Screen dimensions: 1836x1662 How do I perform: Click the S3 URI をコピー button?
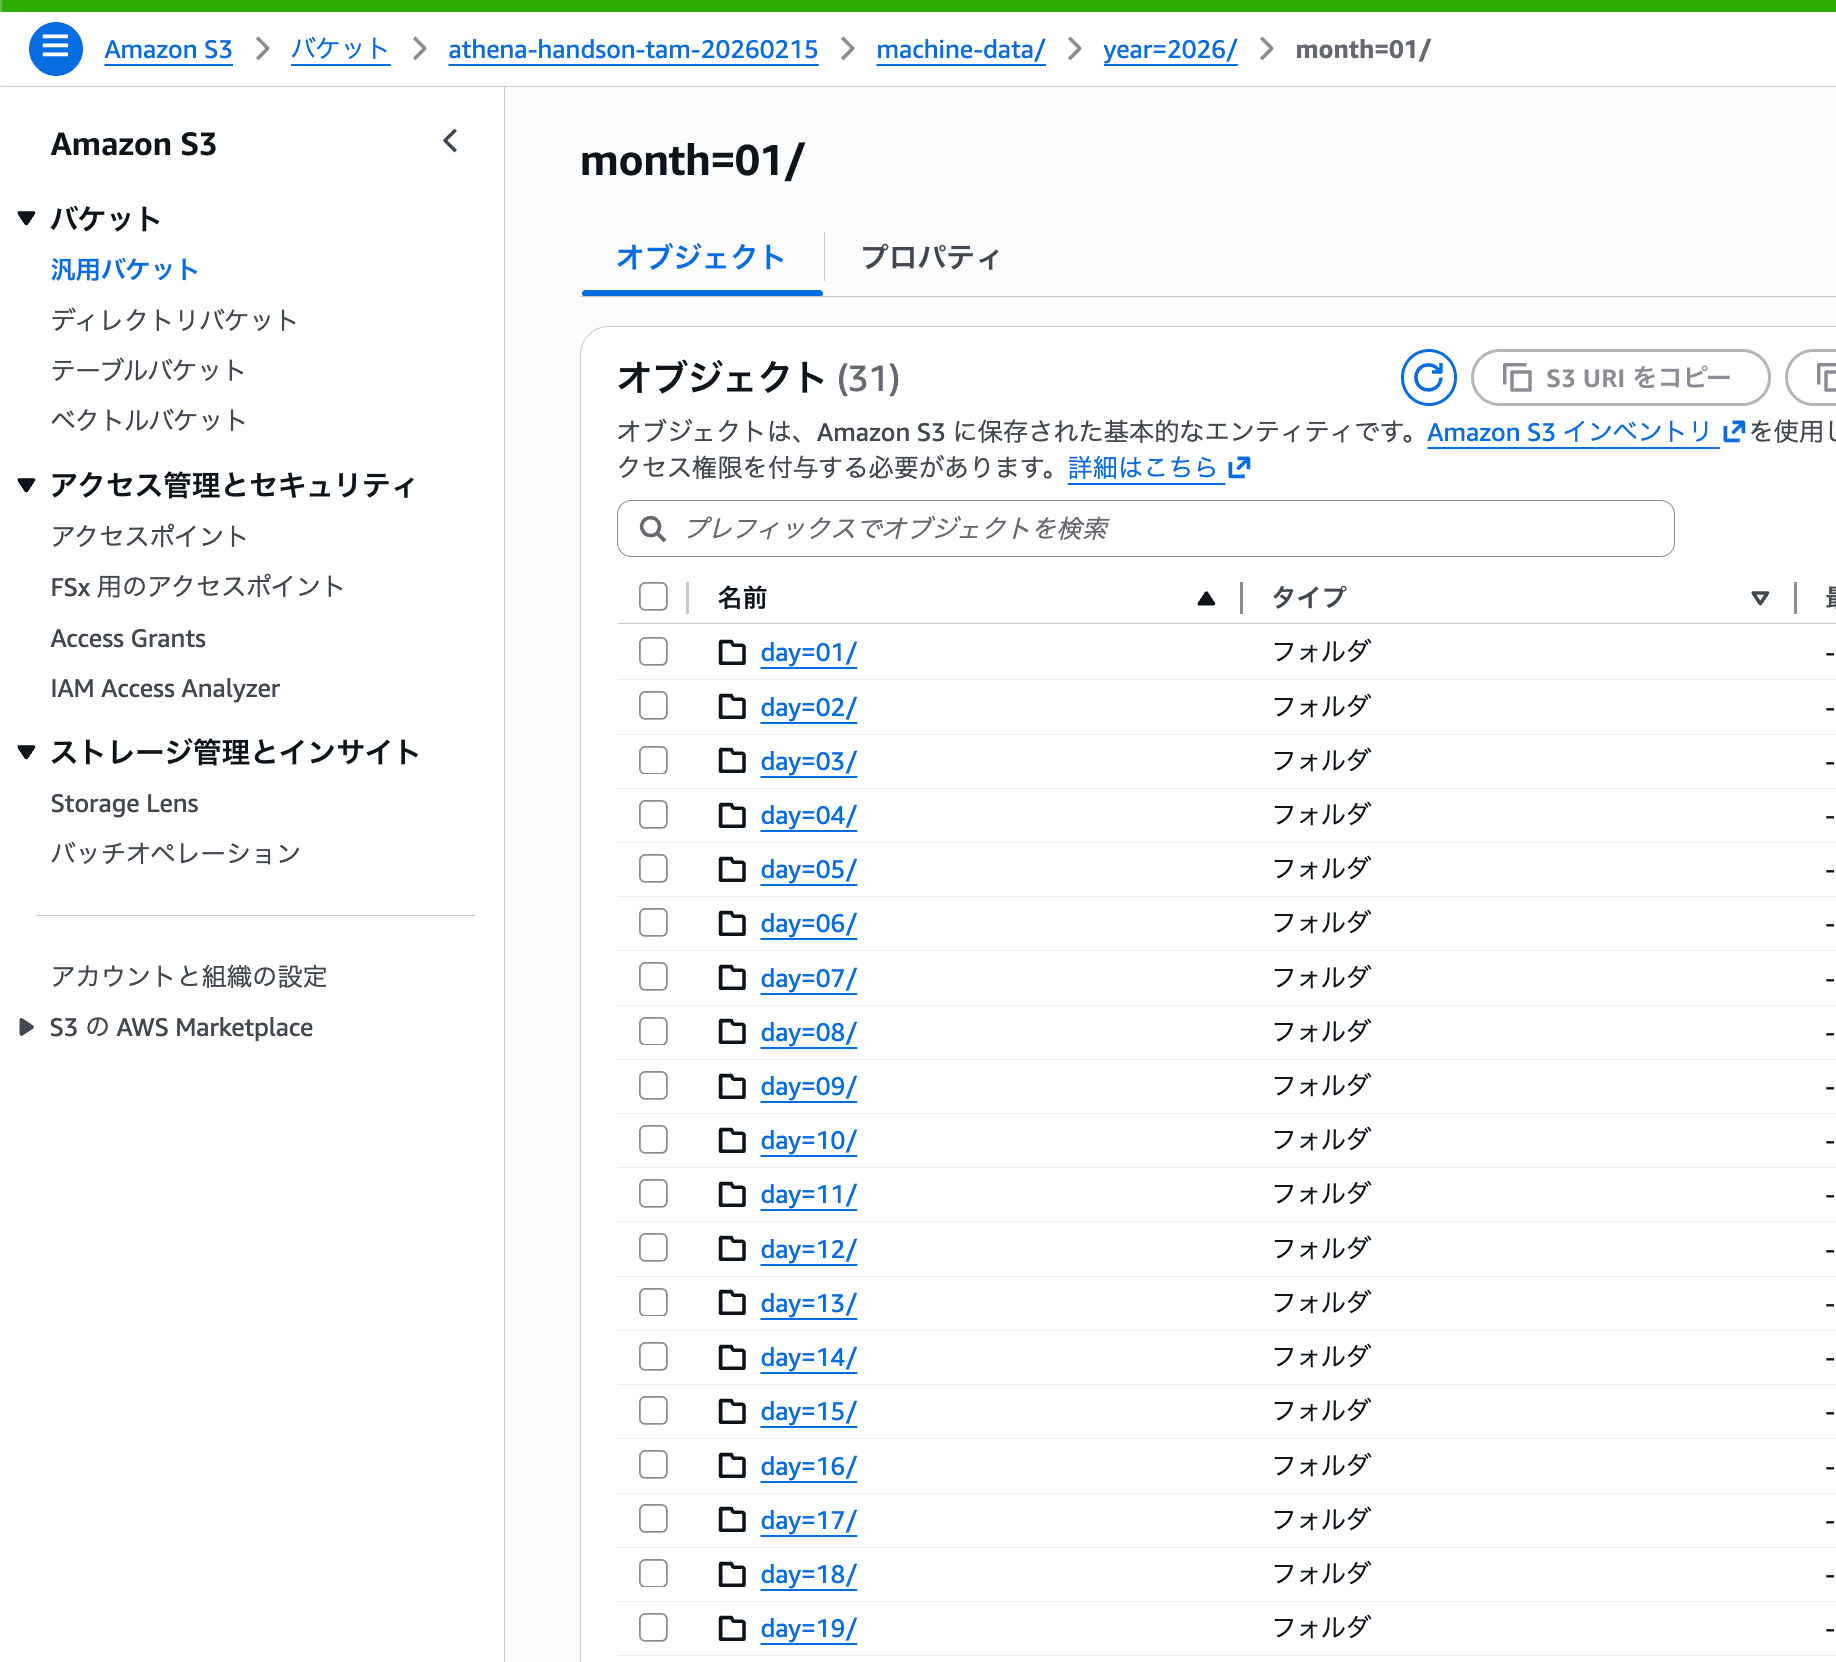[x=1620, y=377]
